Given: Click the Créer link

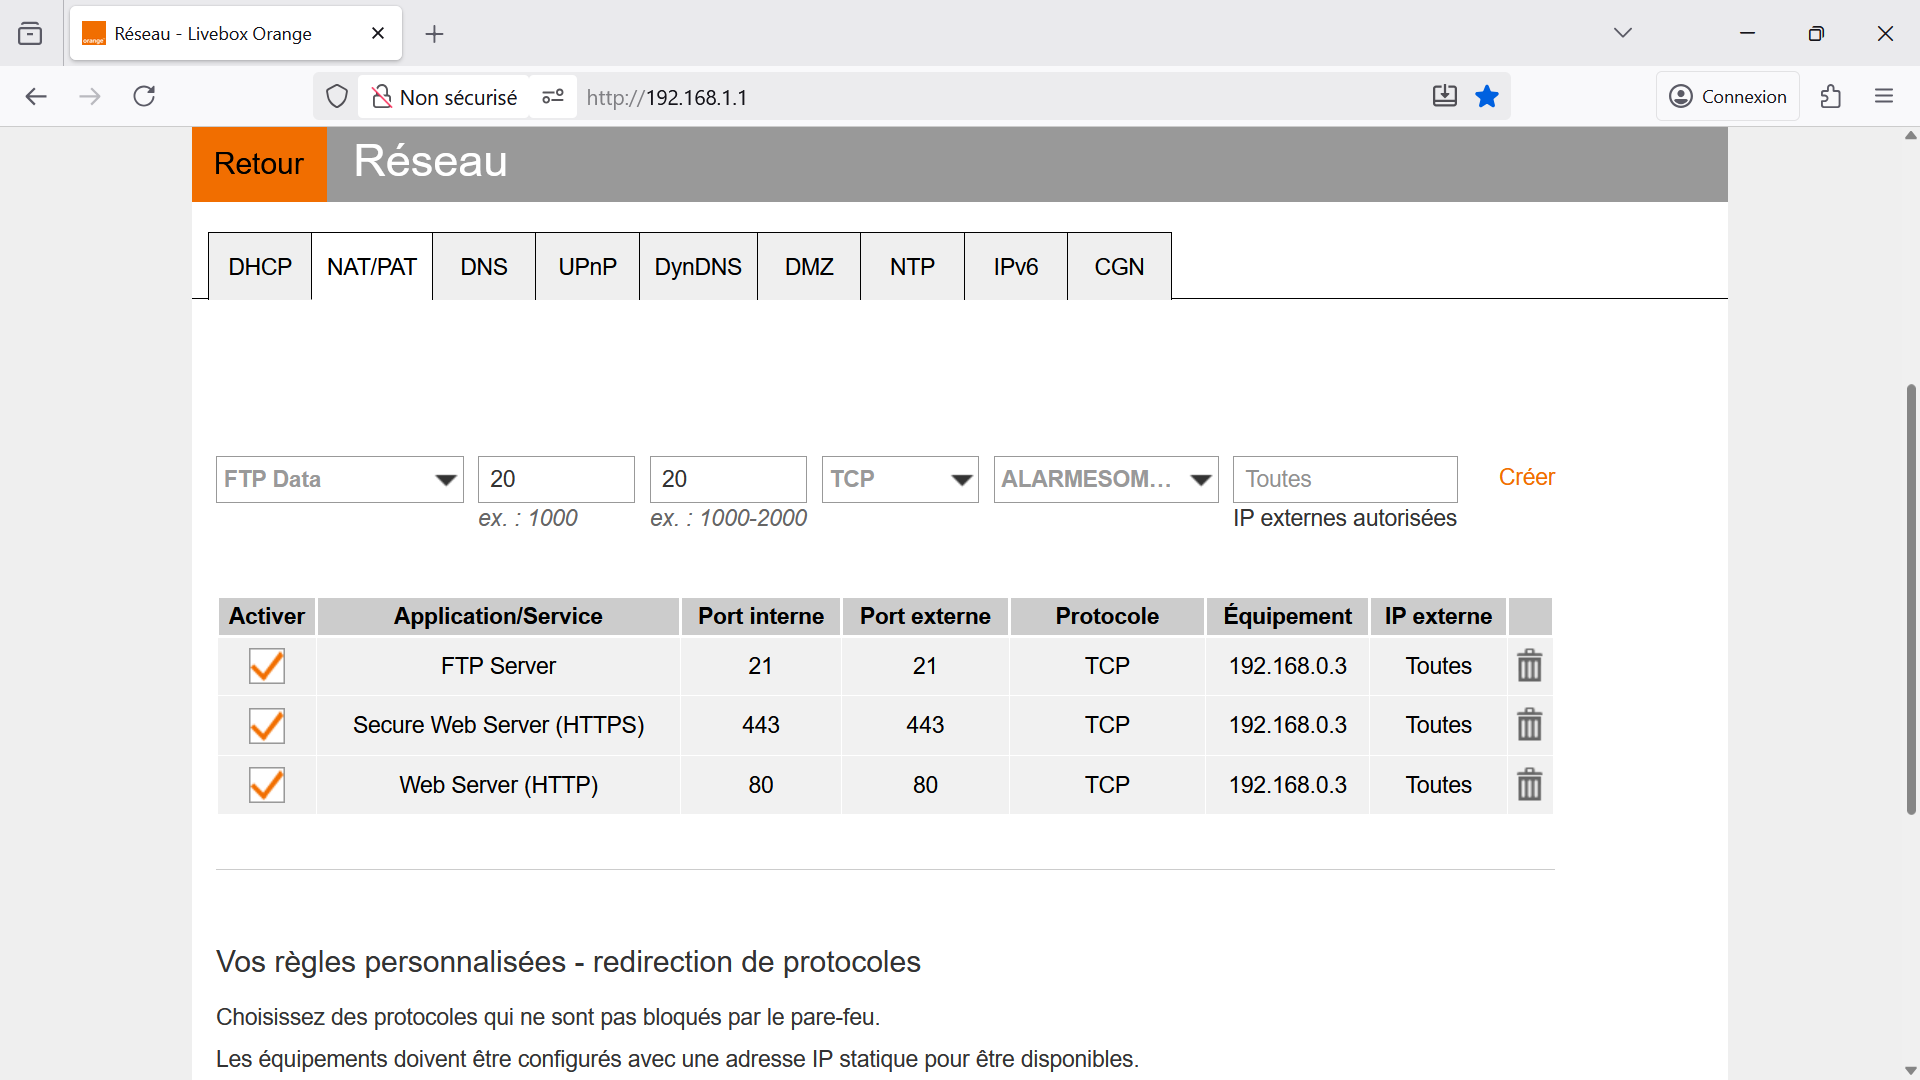Looking at the screenshot, I should [x=1526, y=477].
